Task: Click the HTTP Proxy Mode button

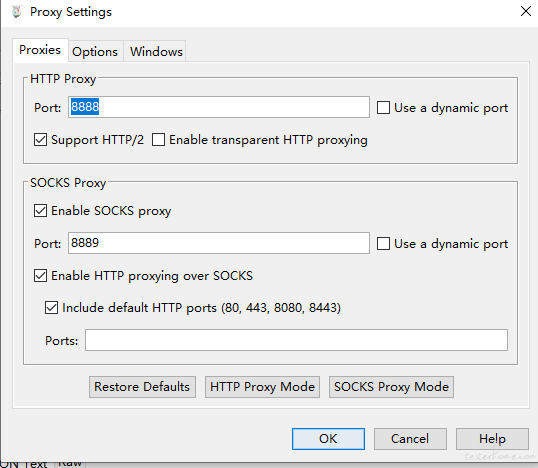Action: click(262, 387)
